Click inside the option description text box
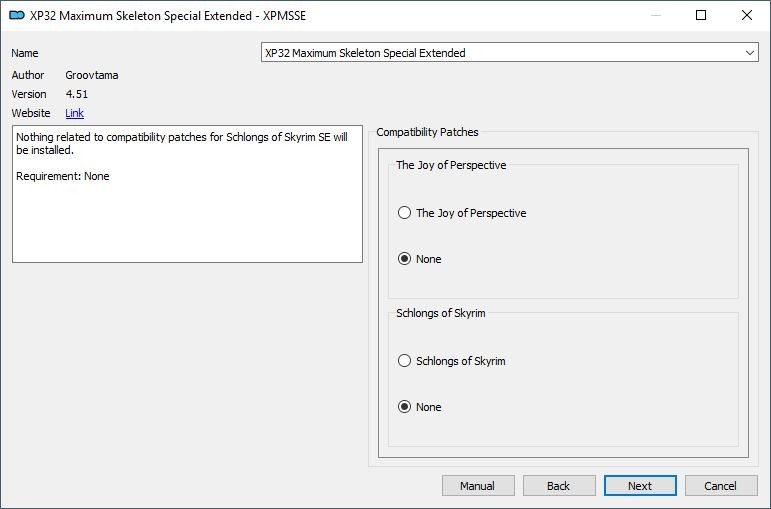 (x=187, y=194)
